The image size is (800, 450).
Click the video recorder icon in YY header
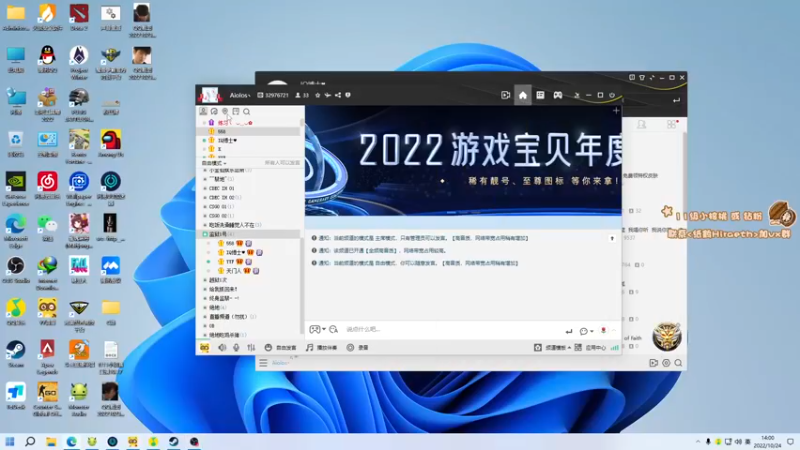[x=505, y=95]
